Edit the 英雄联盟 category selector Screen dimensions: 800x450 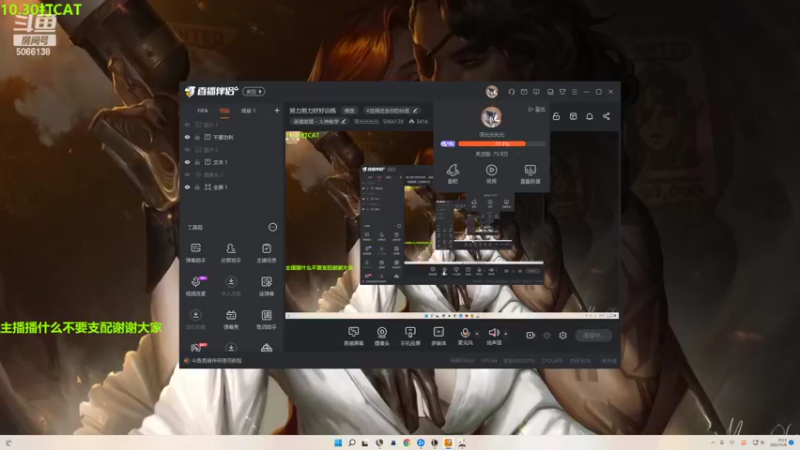pyautogui.click(x=319, y=122)
